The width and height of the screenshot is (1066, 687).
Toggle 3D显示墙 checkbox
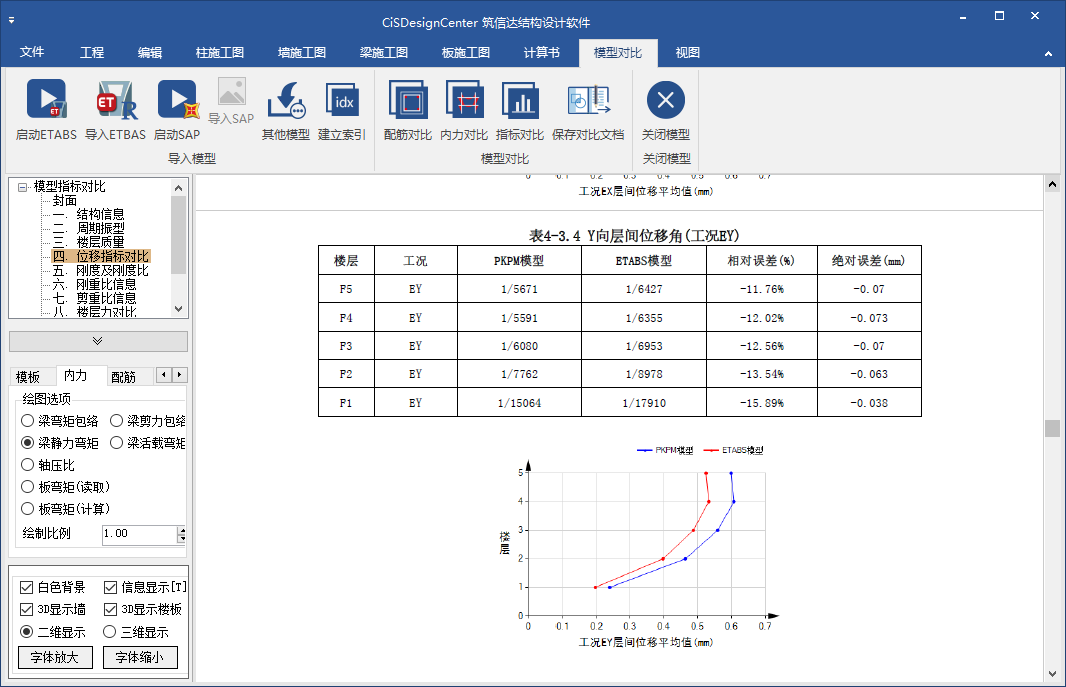(53, 610)
